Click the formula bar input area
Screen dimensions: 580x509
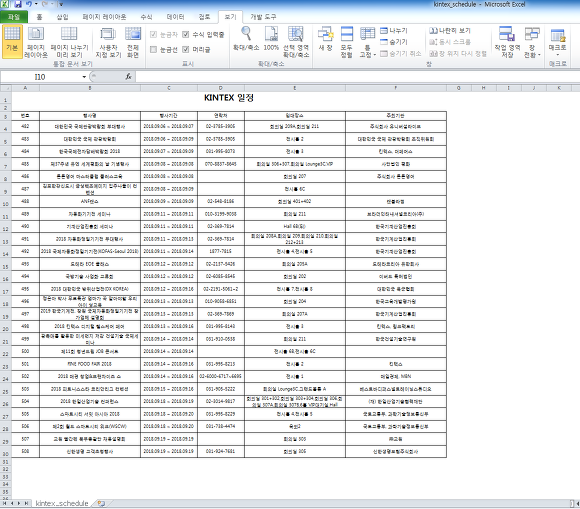click(357, 77)
